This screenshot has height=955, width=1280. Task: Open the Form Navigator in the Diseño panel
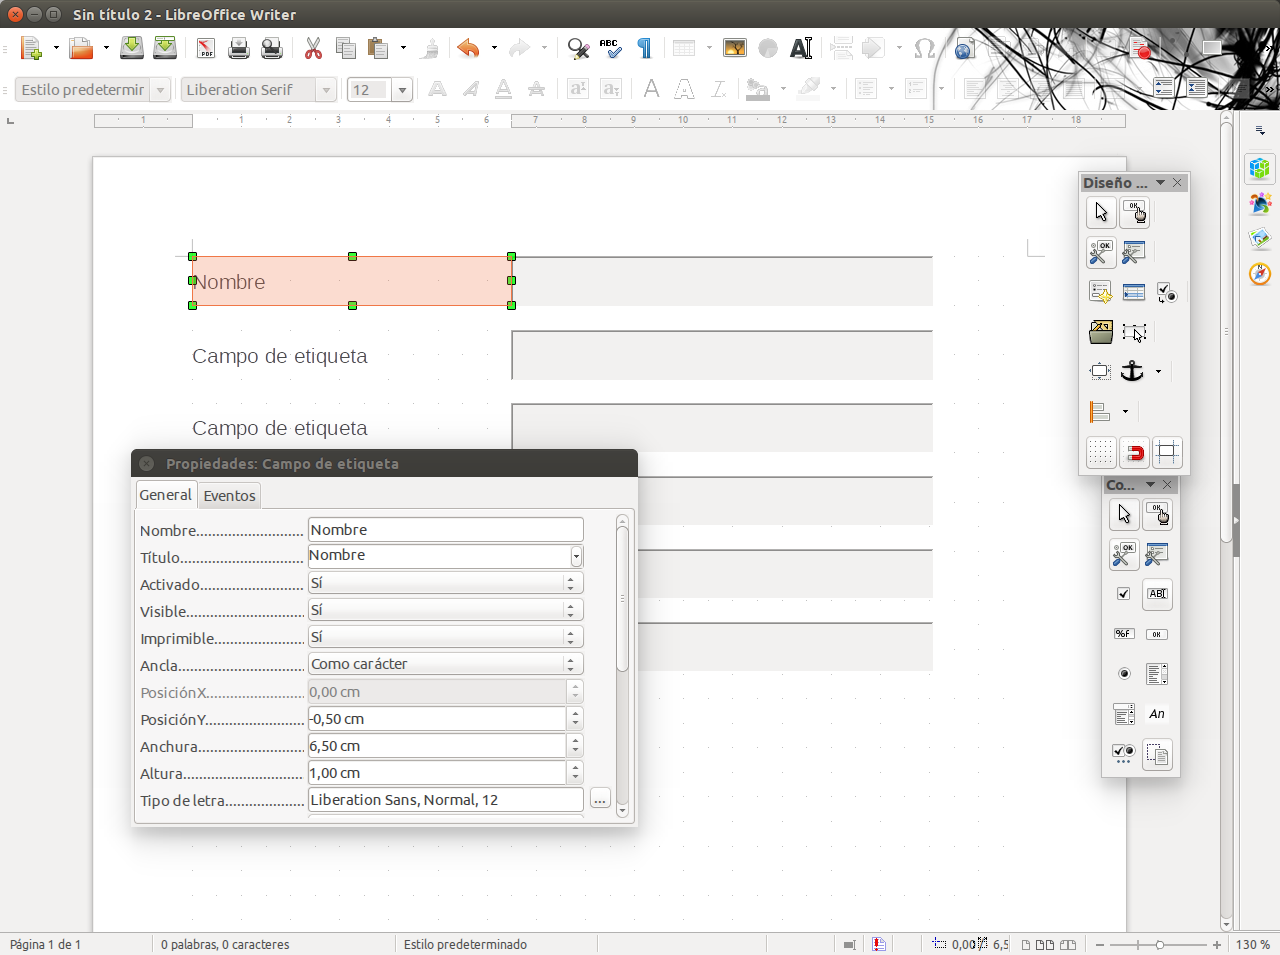click(1100, 292)
